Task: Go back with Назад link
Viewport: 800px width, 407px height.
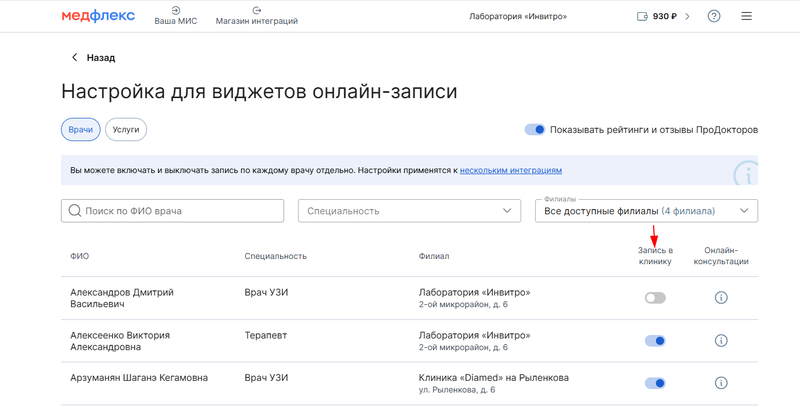Action: point(101,58)
